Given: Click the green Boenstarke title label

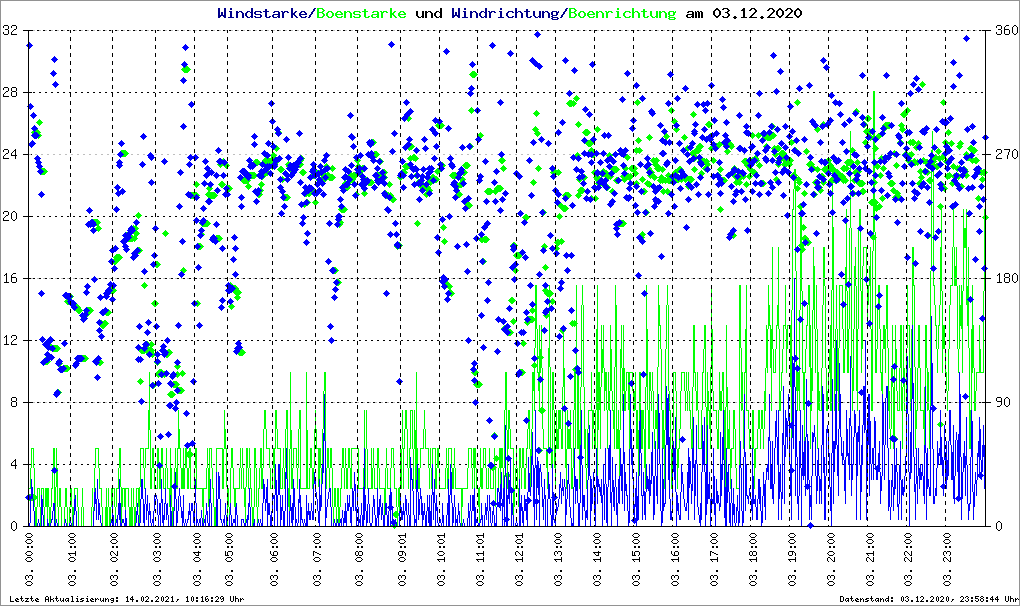Looking at the screenshot, I should coord(361,13).
